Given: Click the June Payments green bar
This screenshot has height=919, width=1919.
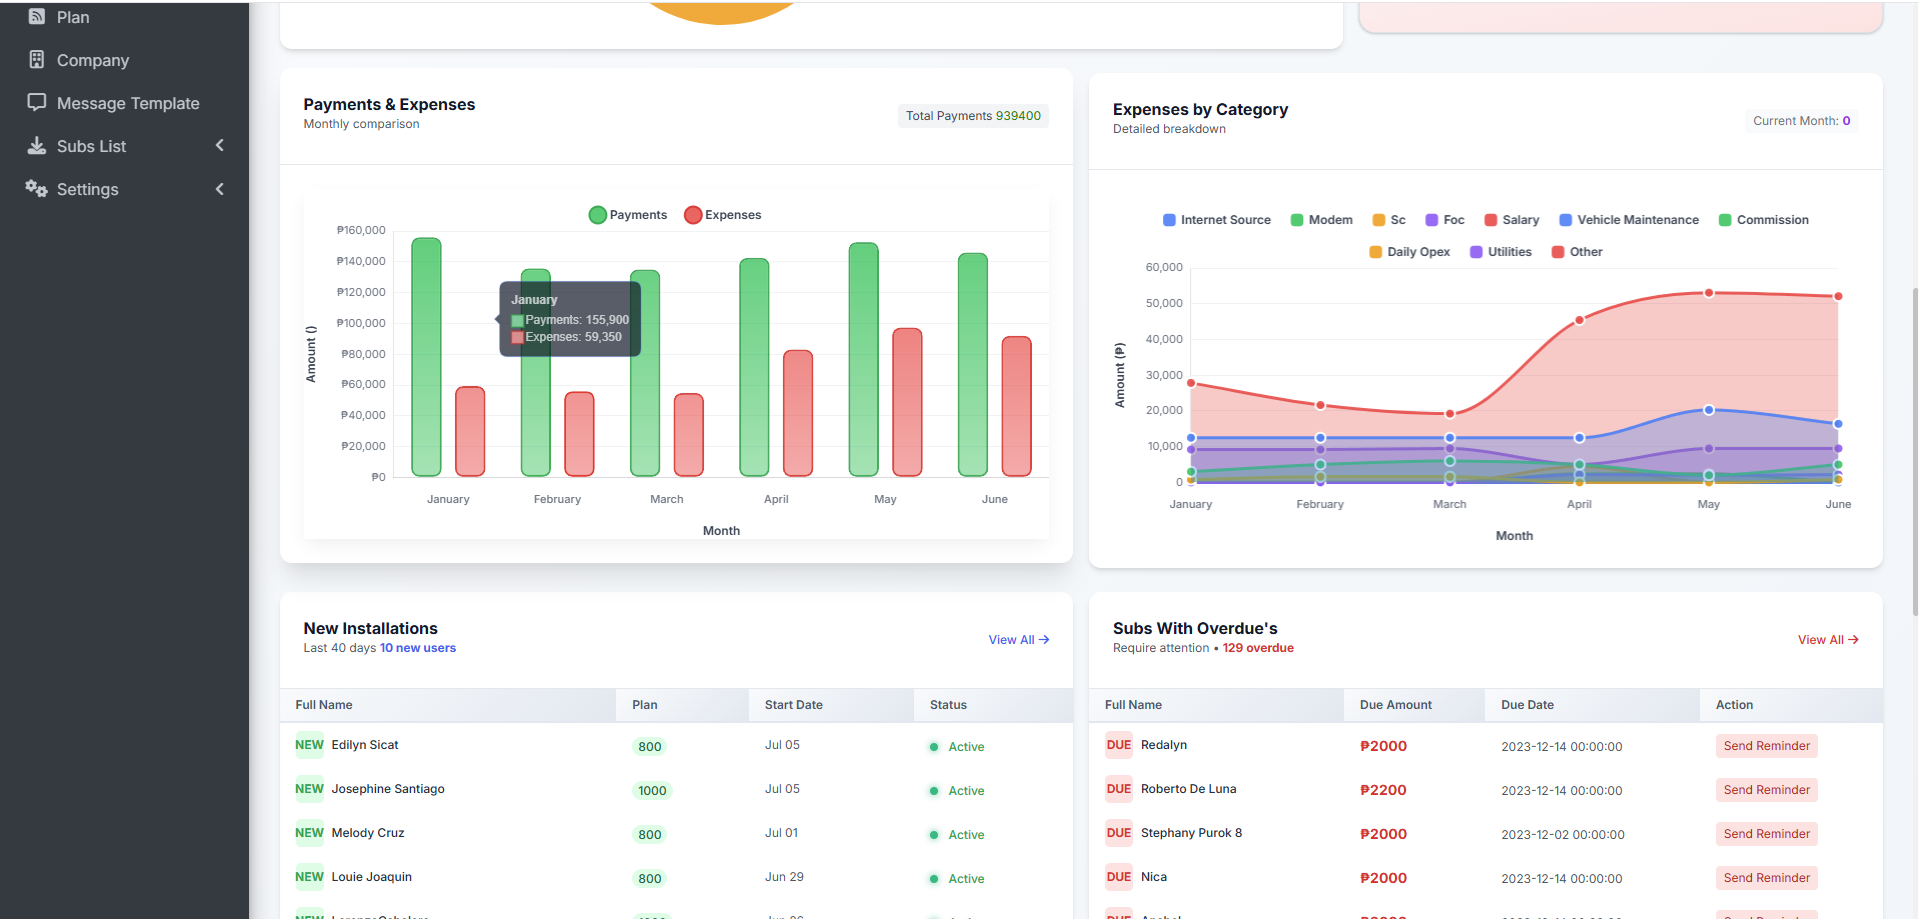Looking at the screenshot, I should pos(973,364).
